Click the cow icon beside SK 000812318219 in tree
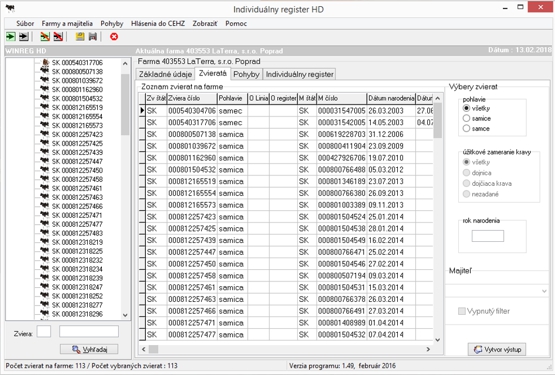Image resolution: width=555 pixels, height=375 pixels. tap(44, 242)
